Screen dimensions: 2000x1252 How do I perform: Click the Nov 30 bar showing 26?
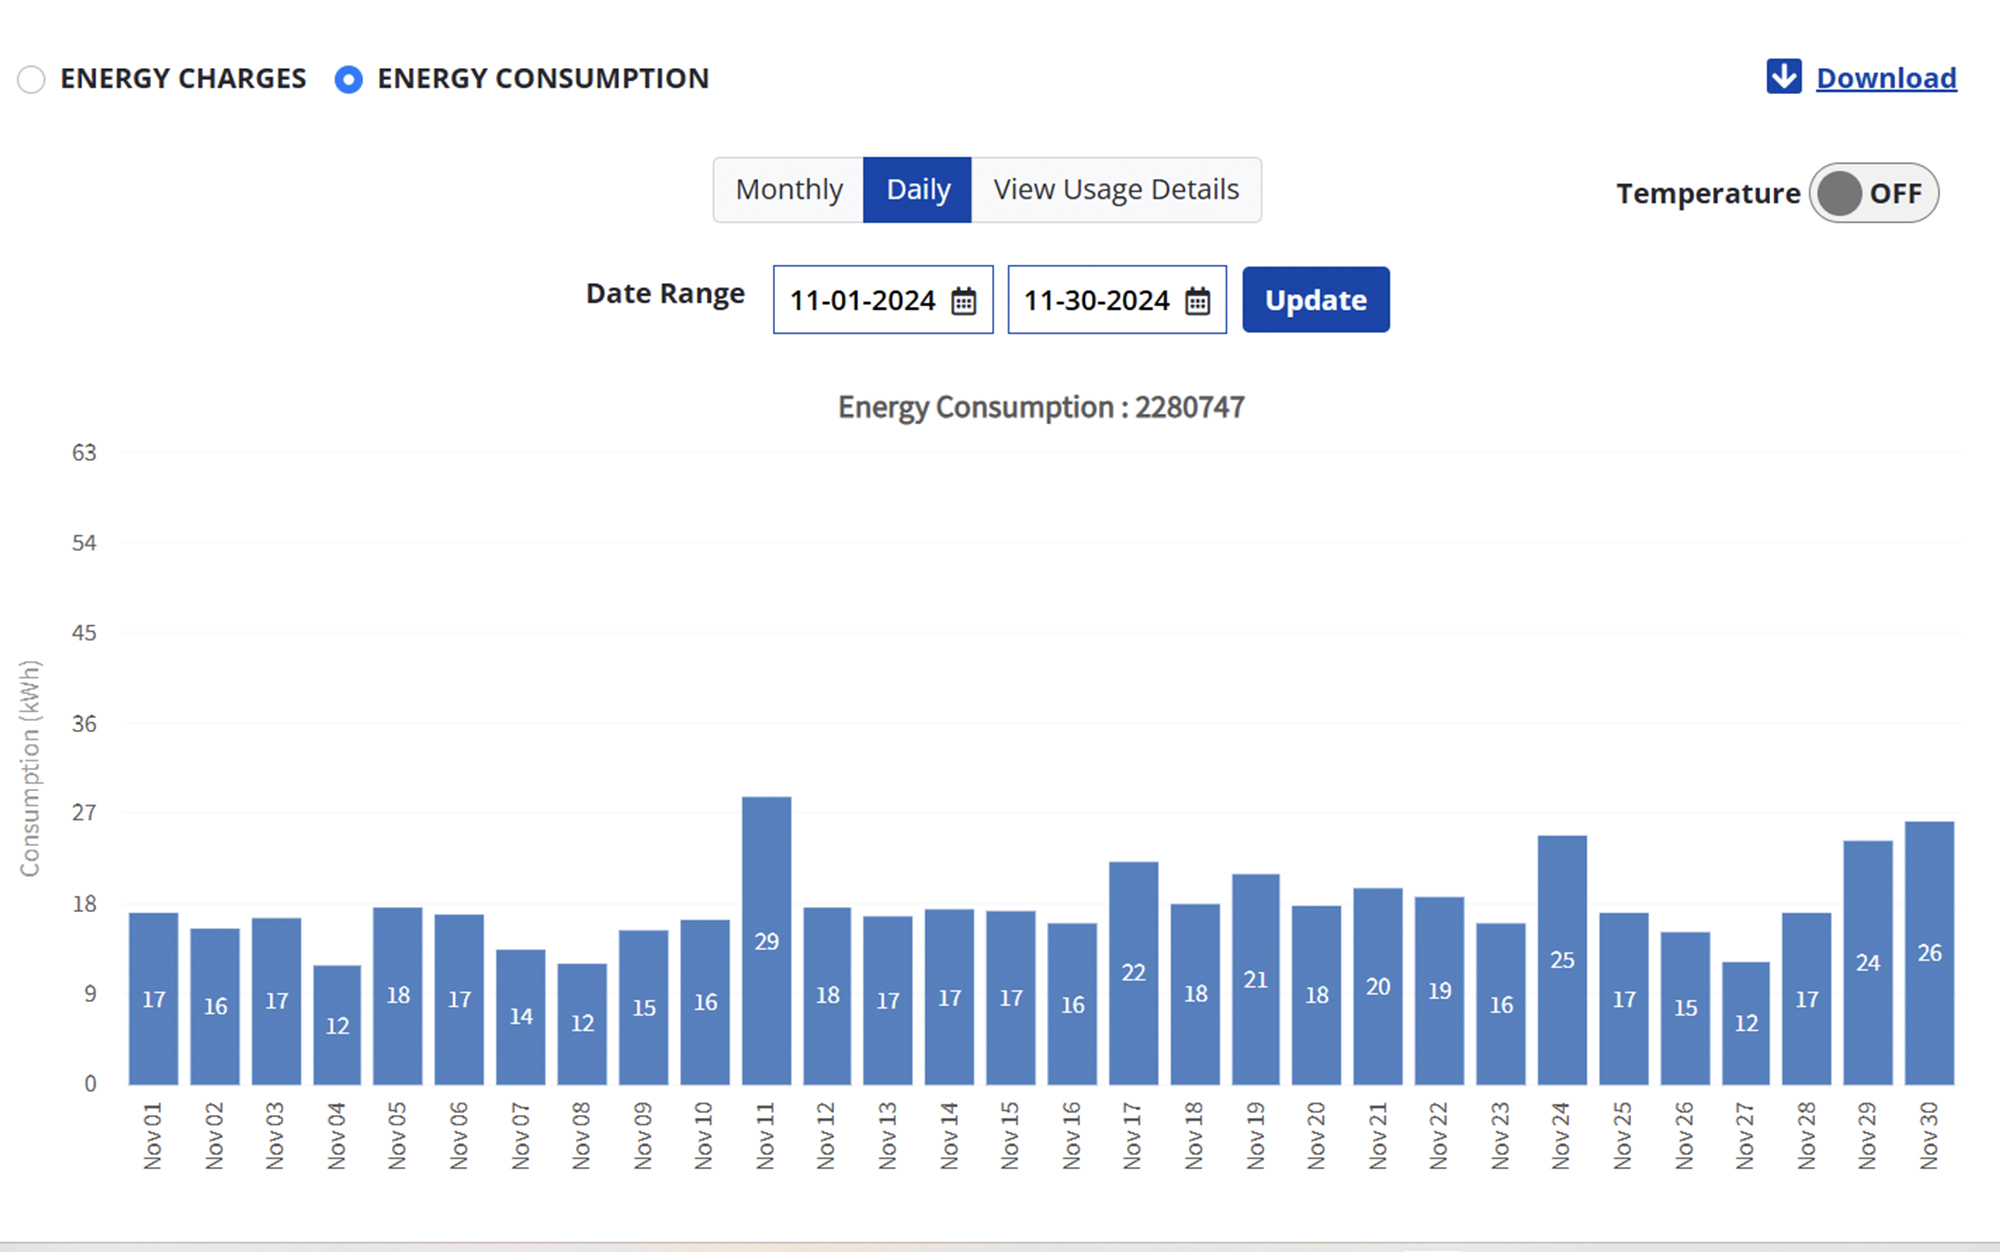[x=1929, y=952]
